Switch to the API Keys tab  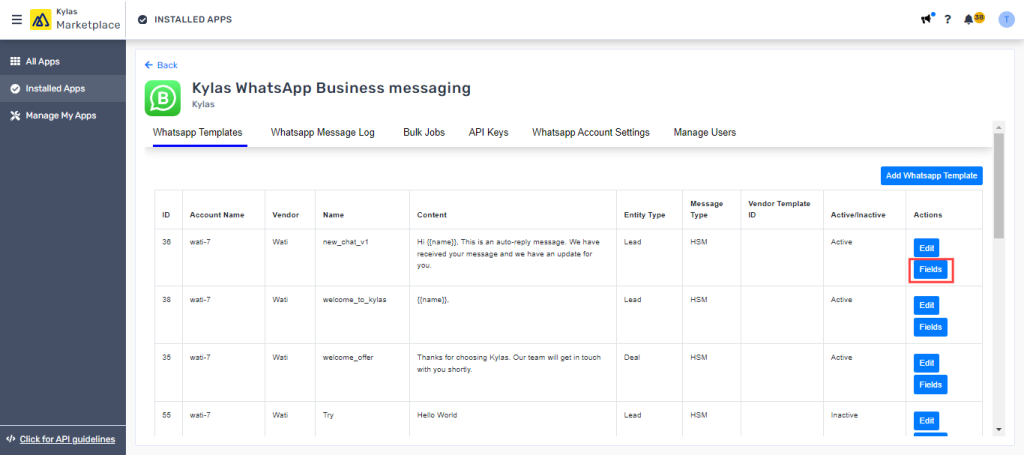[488, 133]
